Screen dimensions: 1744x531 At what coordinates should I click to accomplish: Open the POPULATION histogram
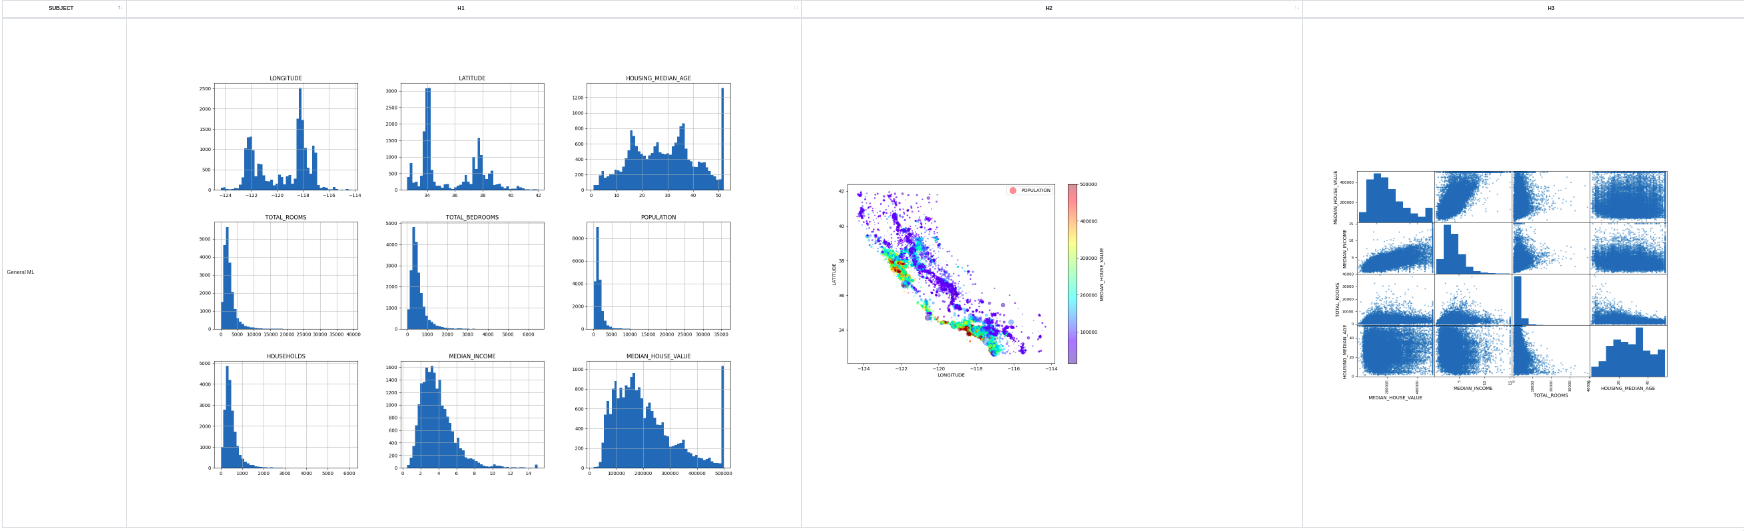658,276
